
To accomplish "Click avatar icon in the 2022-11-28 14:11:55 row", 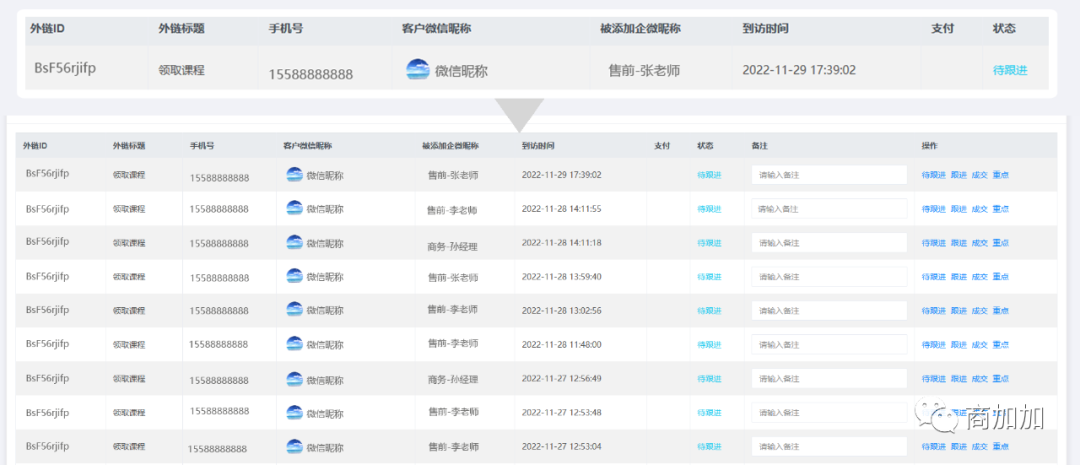I will pos(294,209).
